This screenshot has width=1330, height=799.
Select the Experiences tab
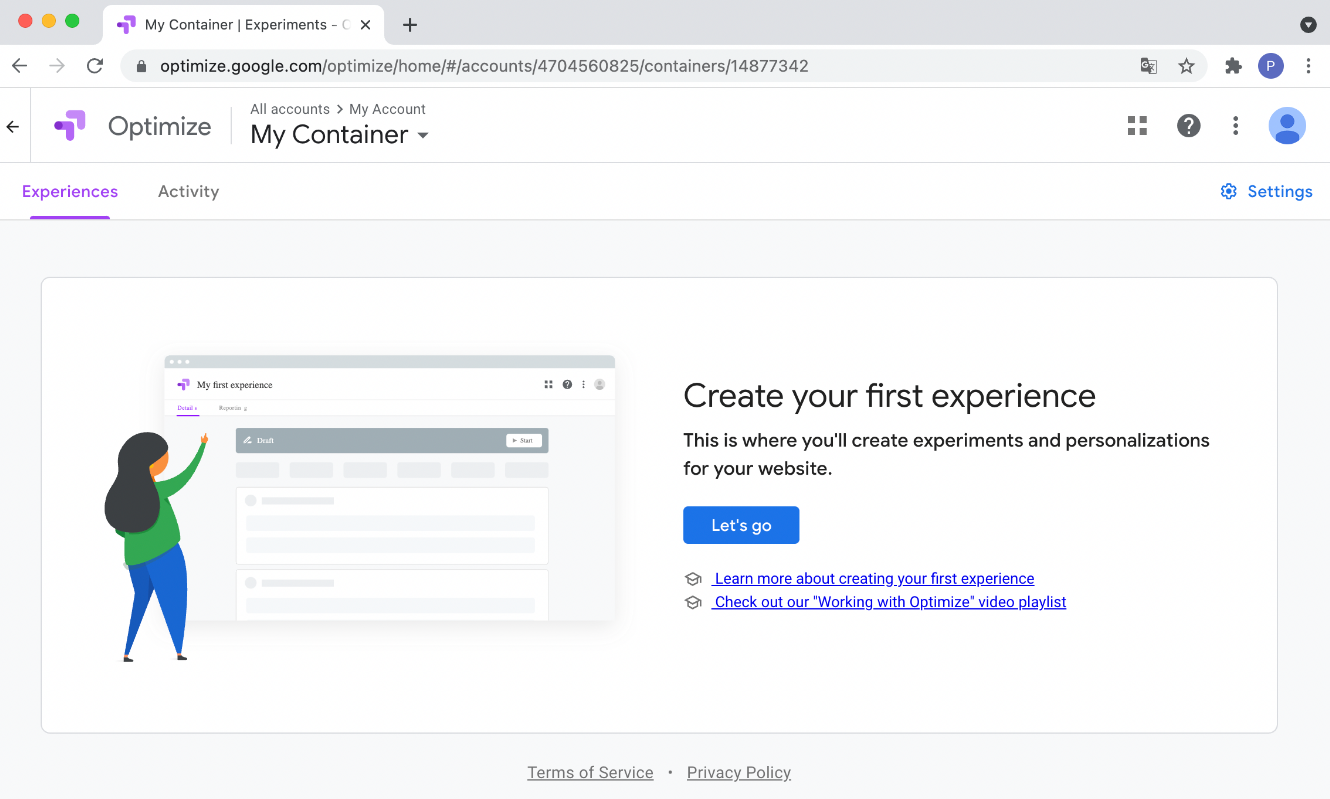click(70, 191)
